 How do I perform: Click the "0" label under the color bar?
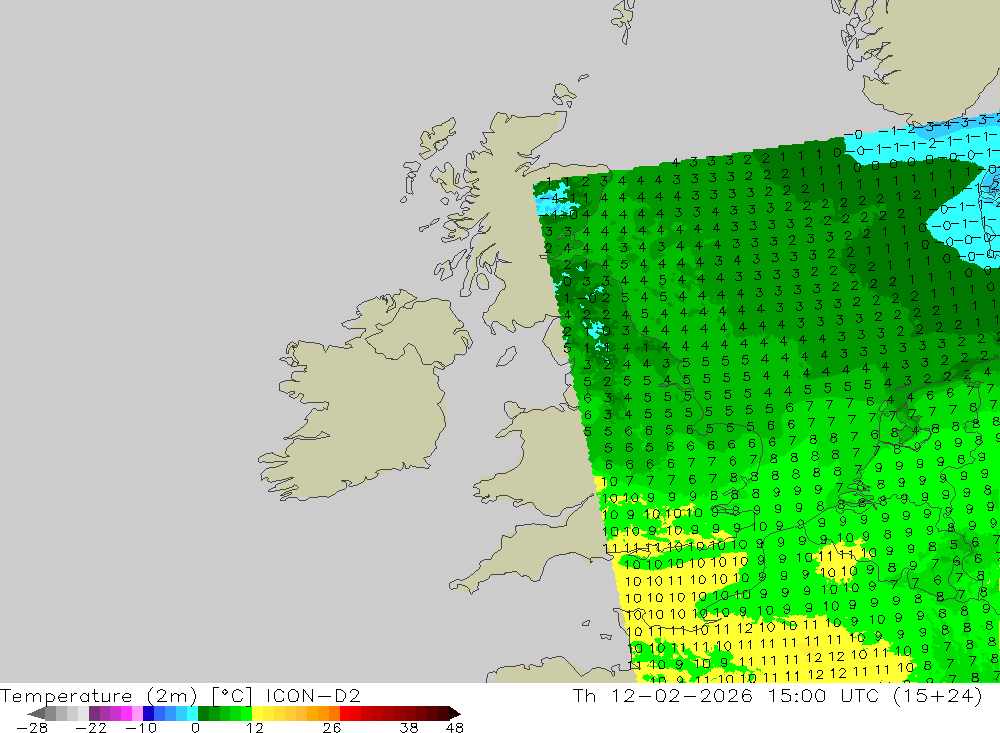195,728
